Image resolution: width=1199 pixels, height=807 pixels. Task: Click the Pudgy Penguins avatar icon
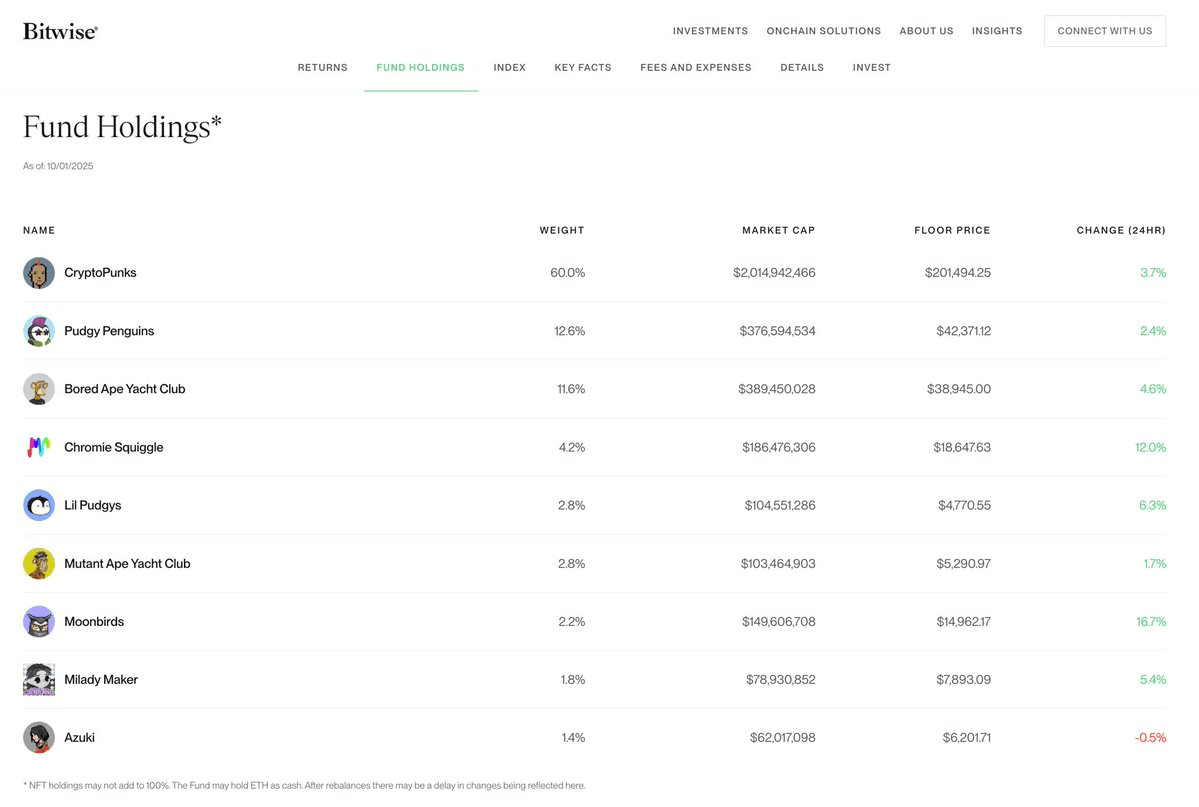tap(39, 331)
